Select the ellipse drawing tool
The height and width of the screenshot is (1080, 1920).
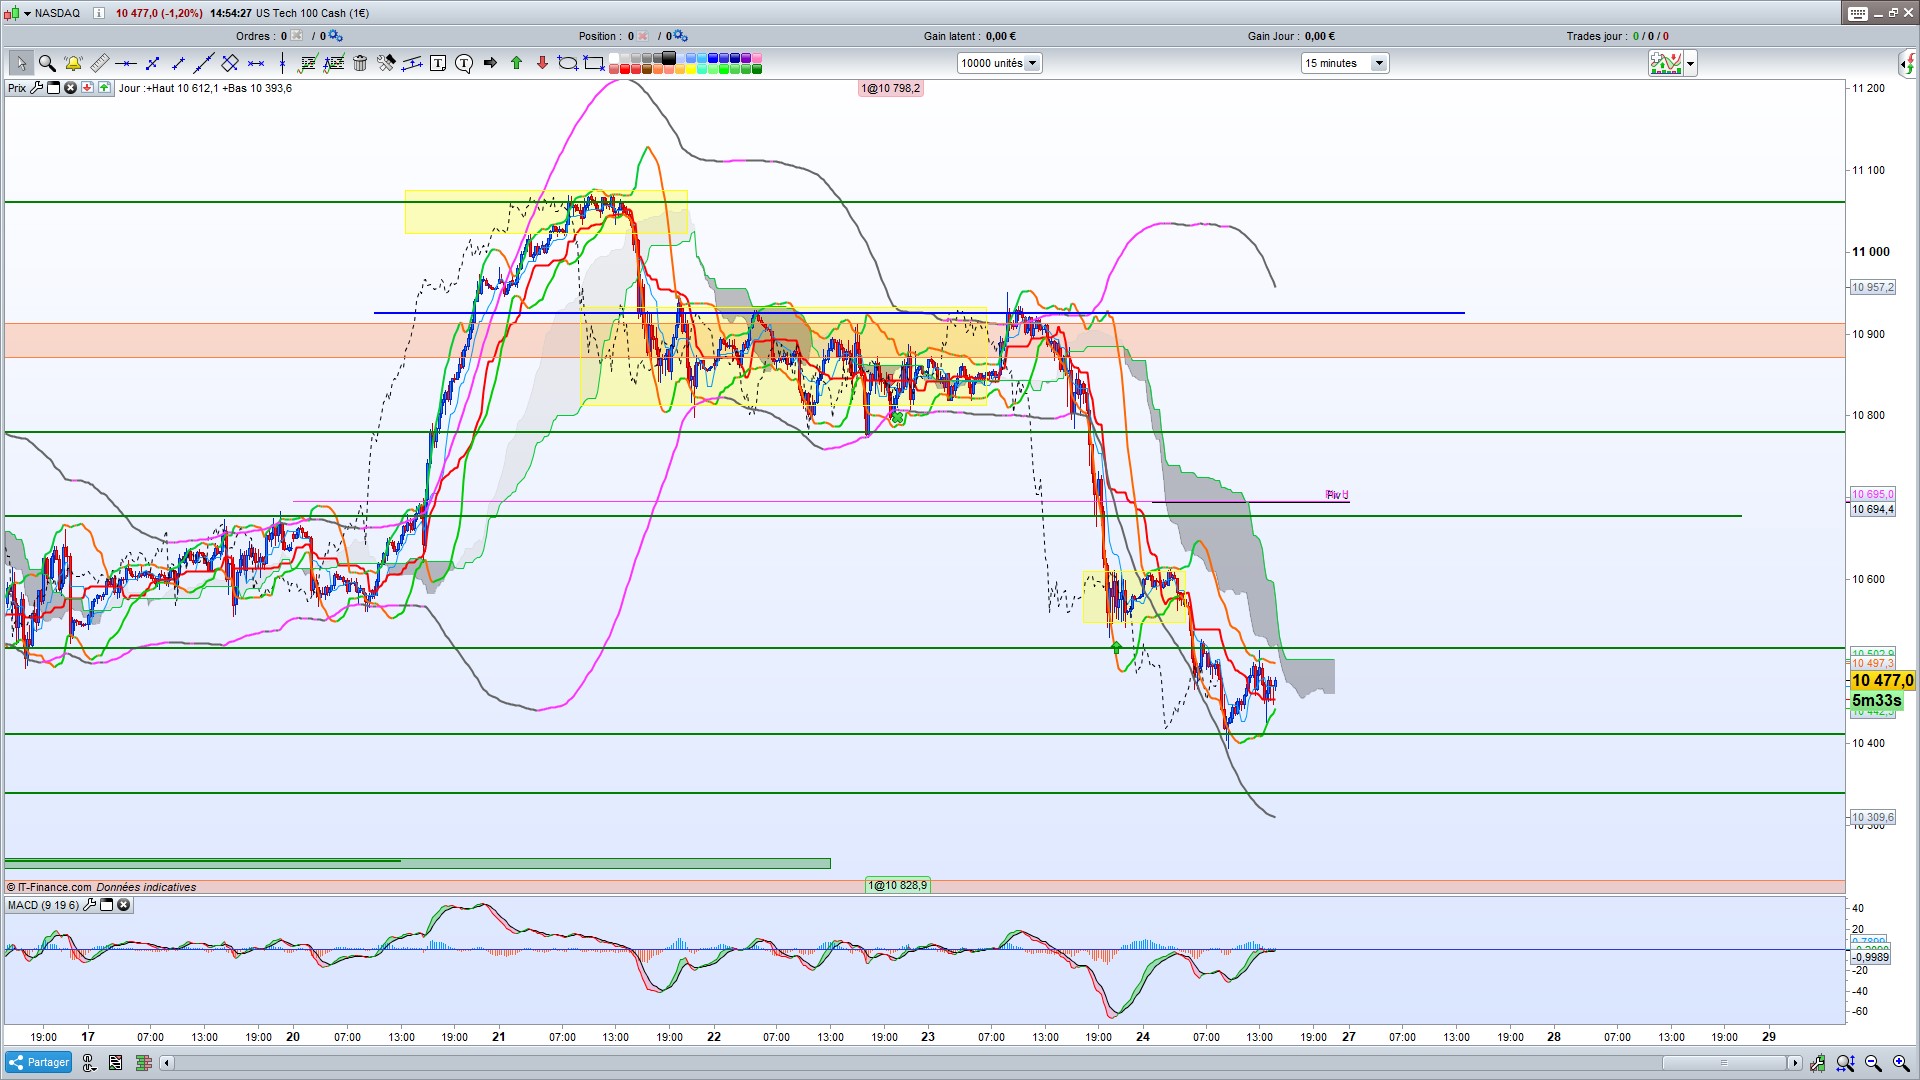click(568, 63)
